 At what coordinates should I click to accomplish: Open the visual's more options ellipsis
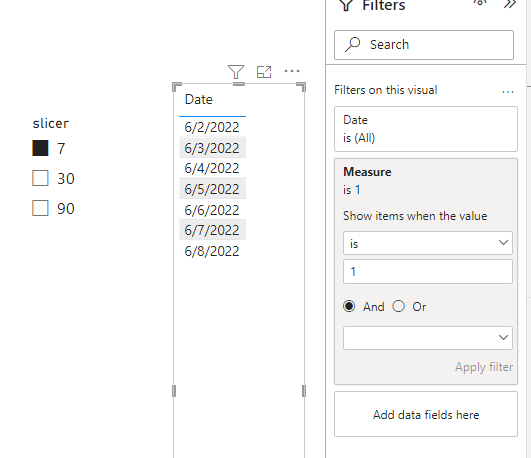coord(292,71)
